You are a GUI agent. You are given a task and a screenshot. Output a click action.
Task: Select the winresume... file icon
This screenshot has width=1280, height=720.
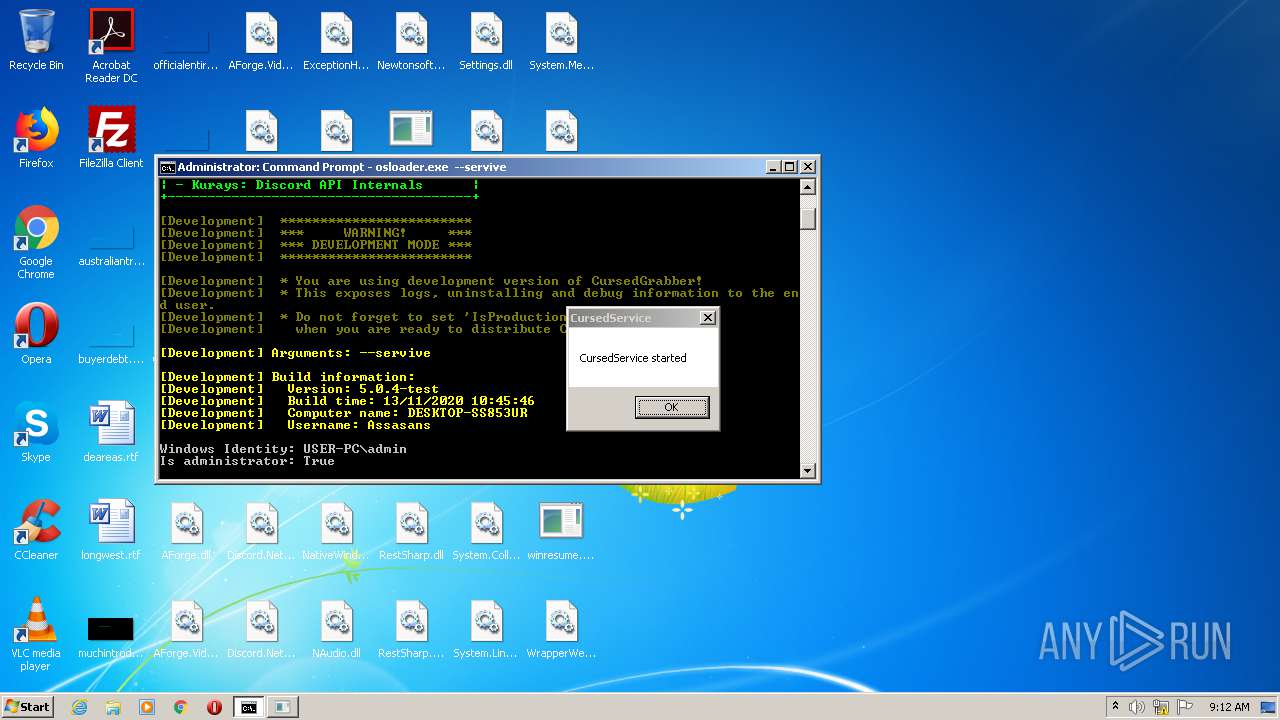561,530
